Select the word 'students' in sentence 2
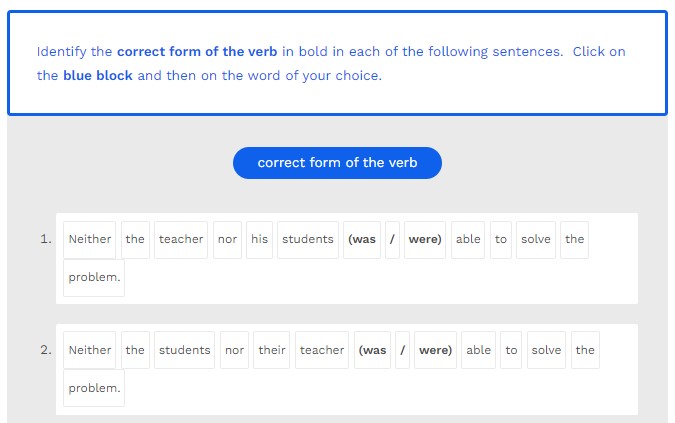The width and height of the screenshot is (675, 423). click(x=185, y=351)
